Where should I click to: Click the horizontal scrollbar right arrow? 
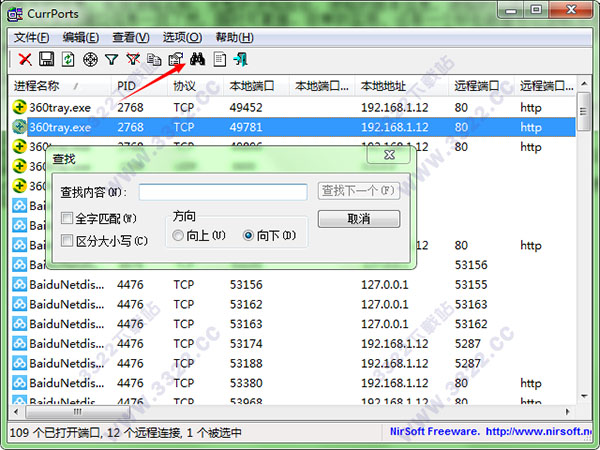pos(567,411)
